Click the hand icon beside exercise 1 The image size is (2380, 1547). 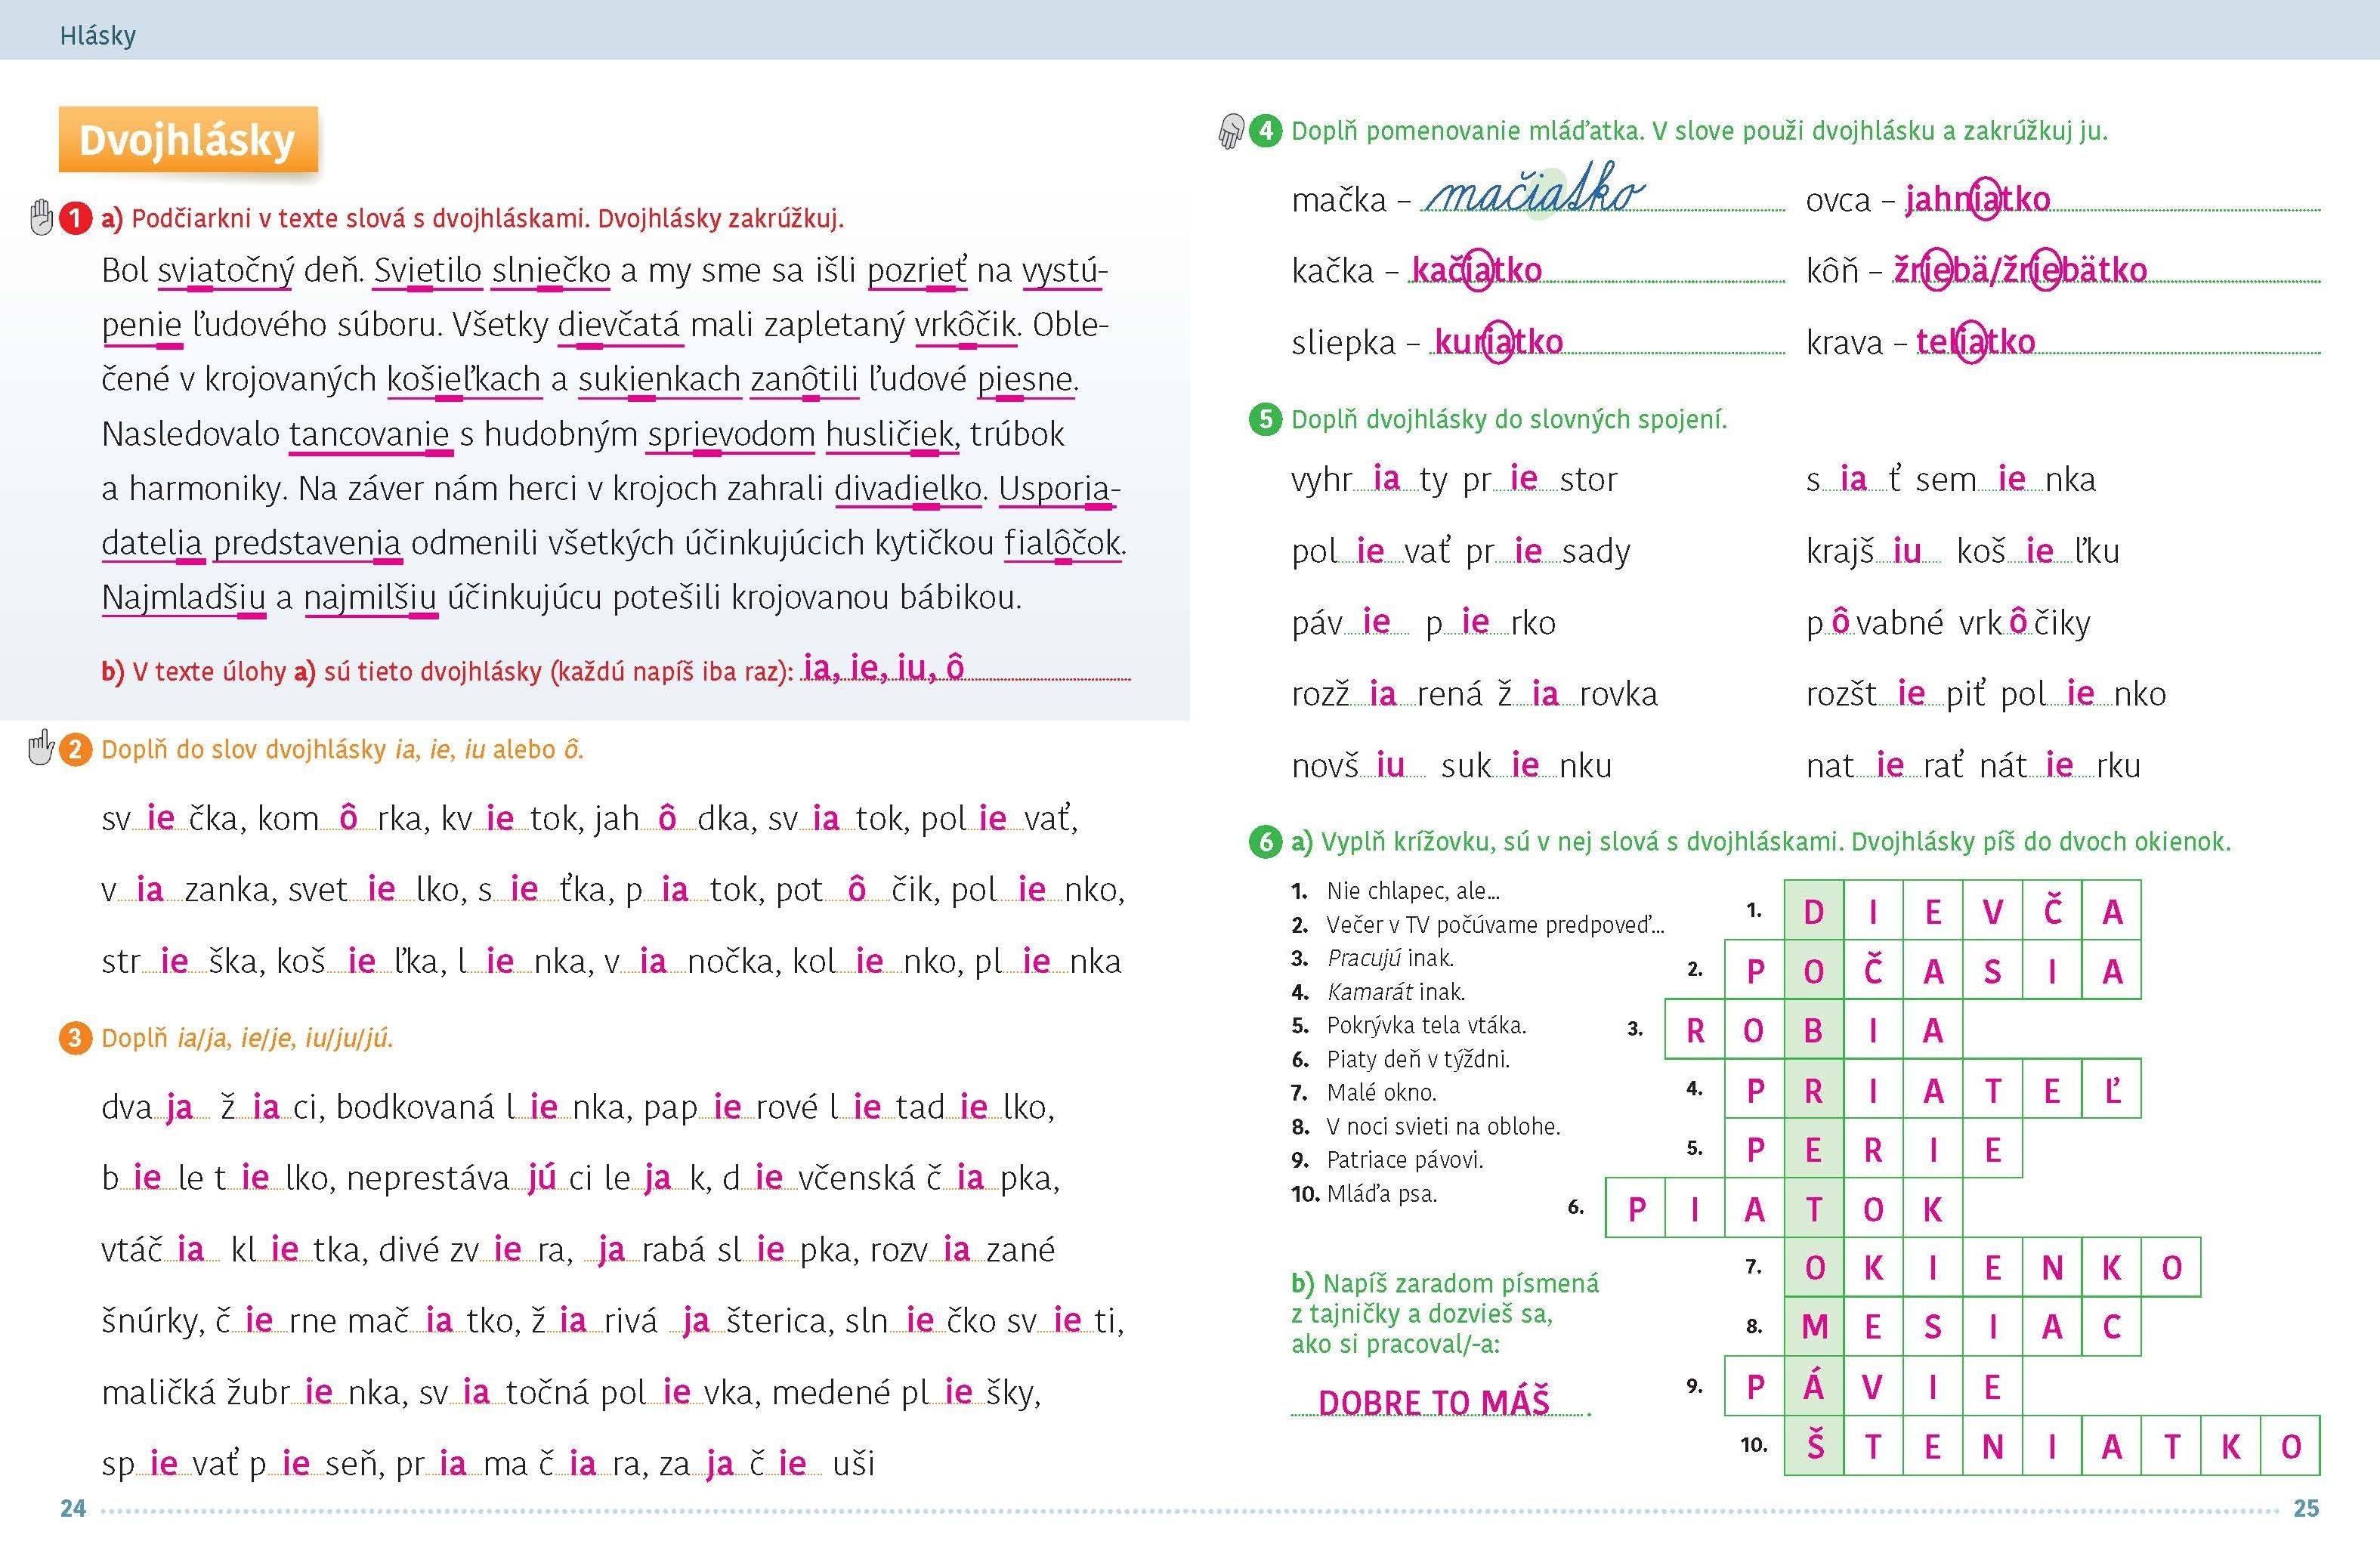pos(41,217)
